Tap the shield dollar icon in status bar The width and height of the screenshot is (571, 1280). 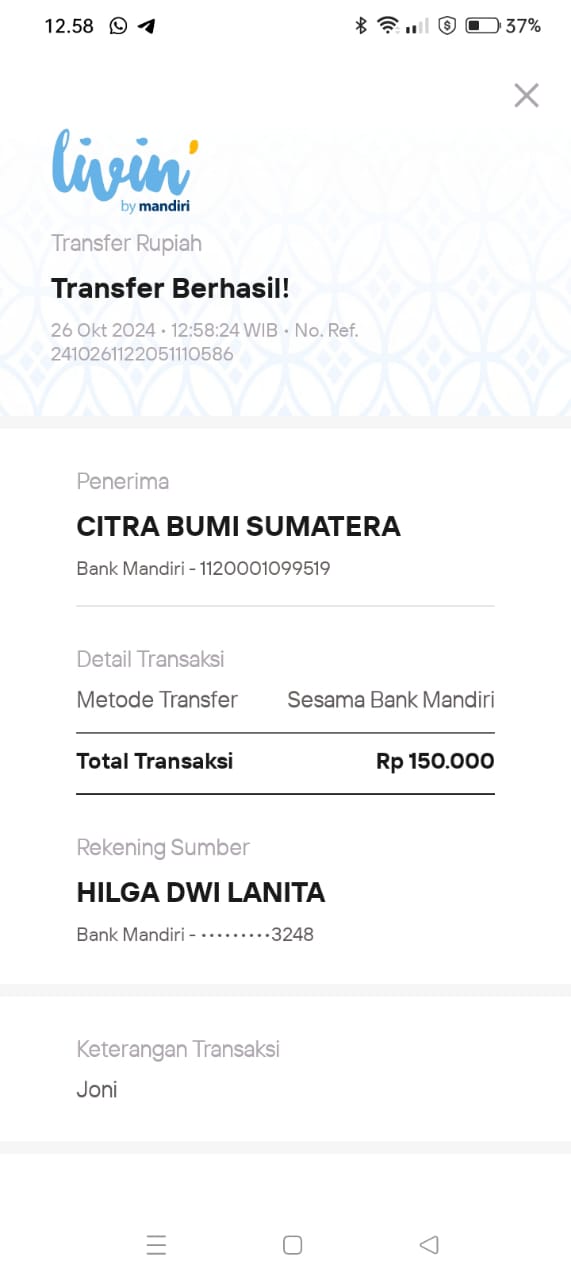pyautogui.click(x=448, y=26)
